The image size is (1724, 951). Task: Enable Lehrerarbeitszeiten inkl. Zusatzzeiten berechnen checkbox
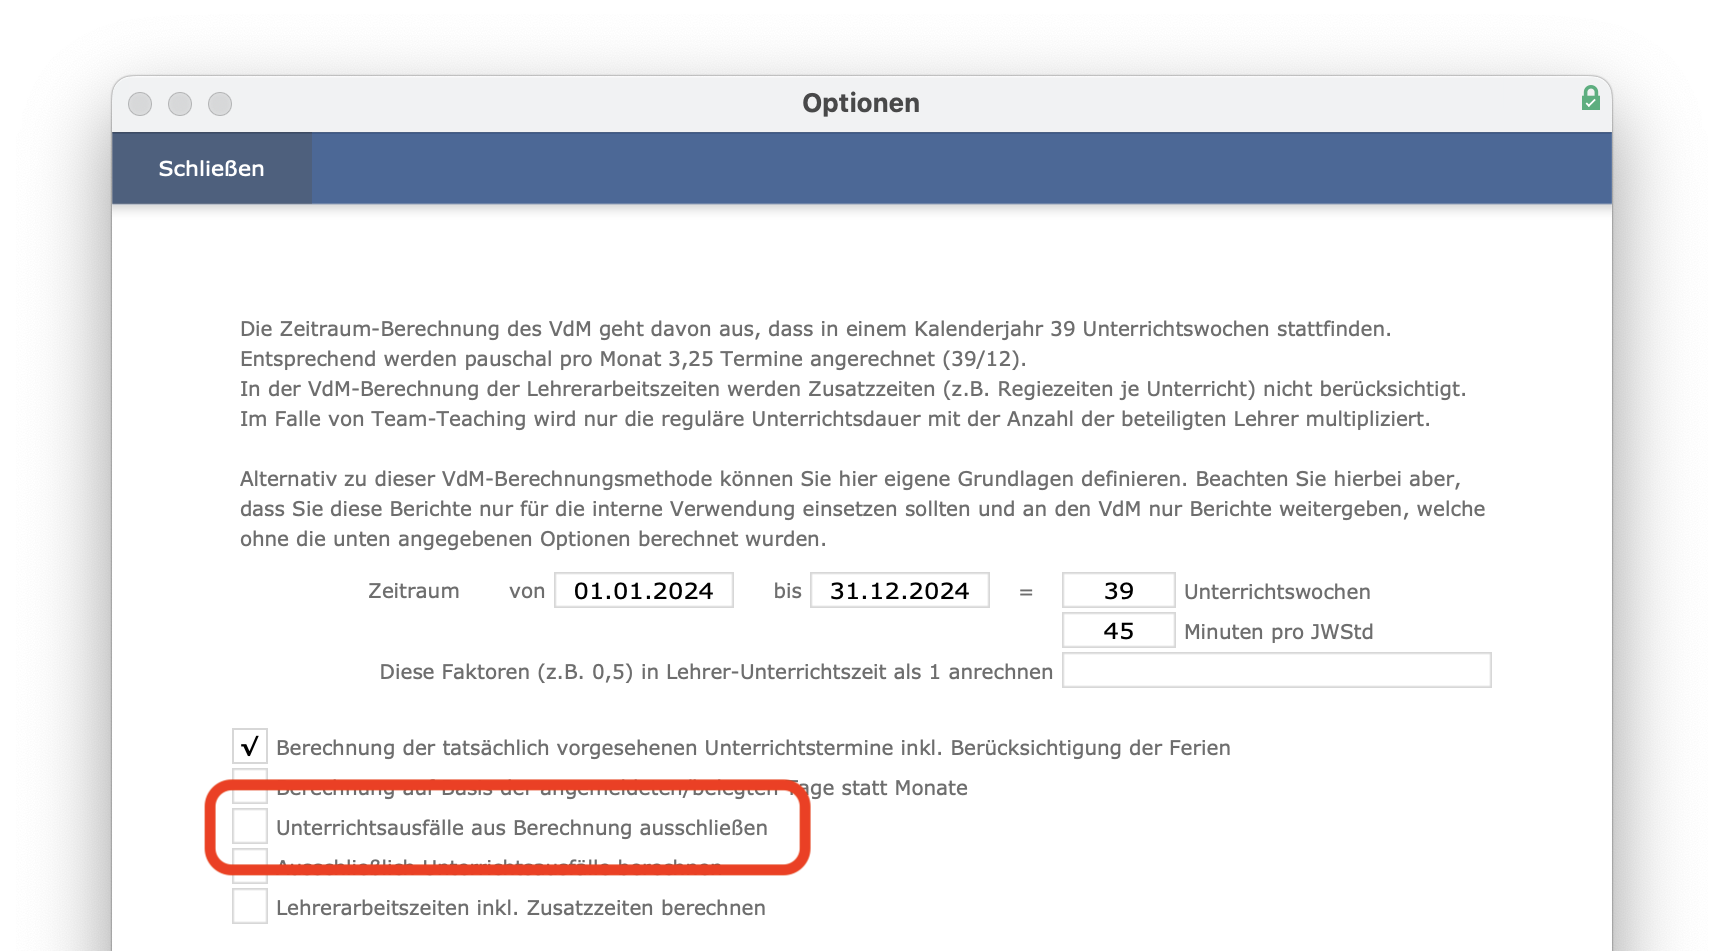[250, 906]
